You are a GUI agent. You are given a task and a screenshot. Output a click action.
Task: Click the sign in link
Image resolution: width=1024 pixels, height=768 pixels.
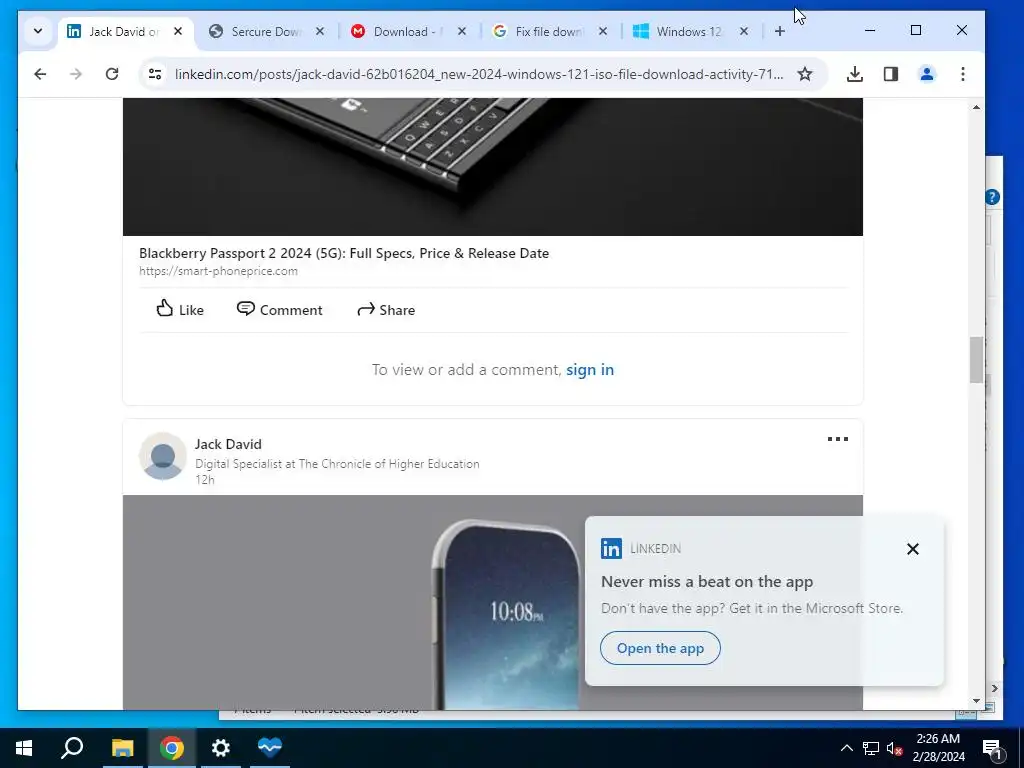point(590,370)
